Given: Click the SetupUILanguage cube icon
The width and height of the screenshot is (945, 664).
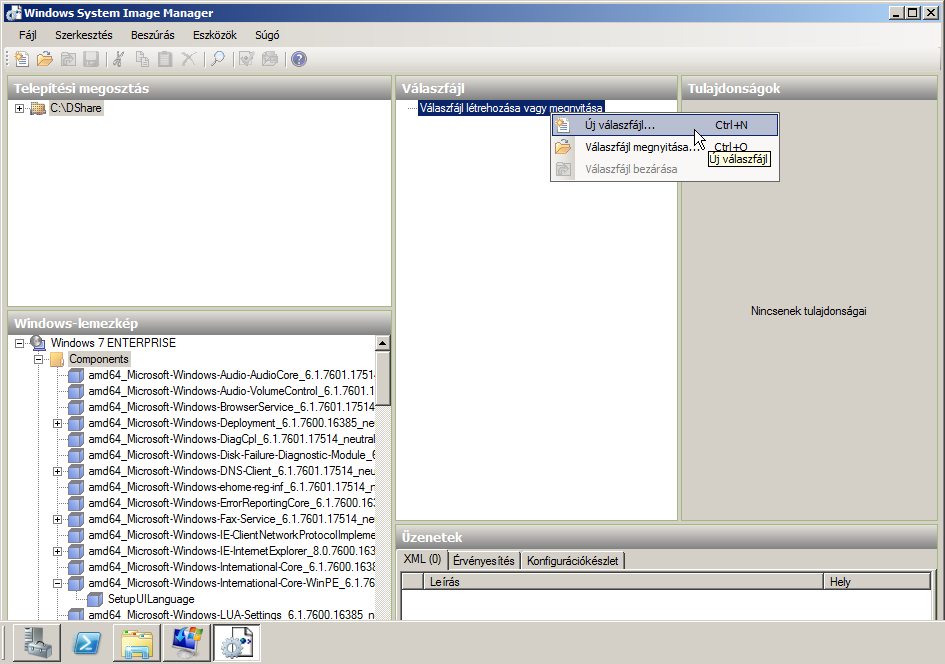Looking at the screenshot, I should point(95,600).
